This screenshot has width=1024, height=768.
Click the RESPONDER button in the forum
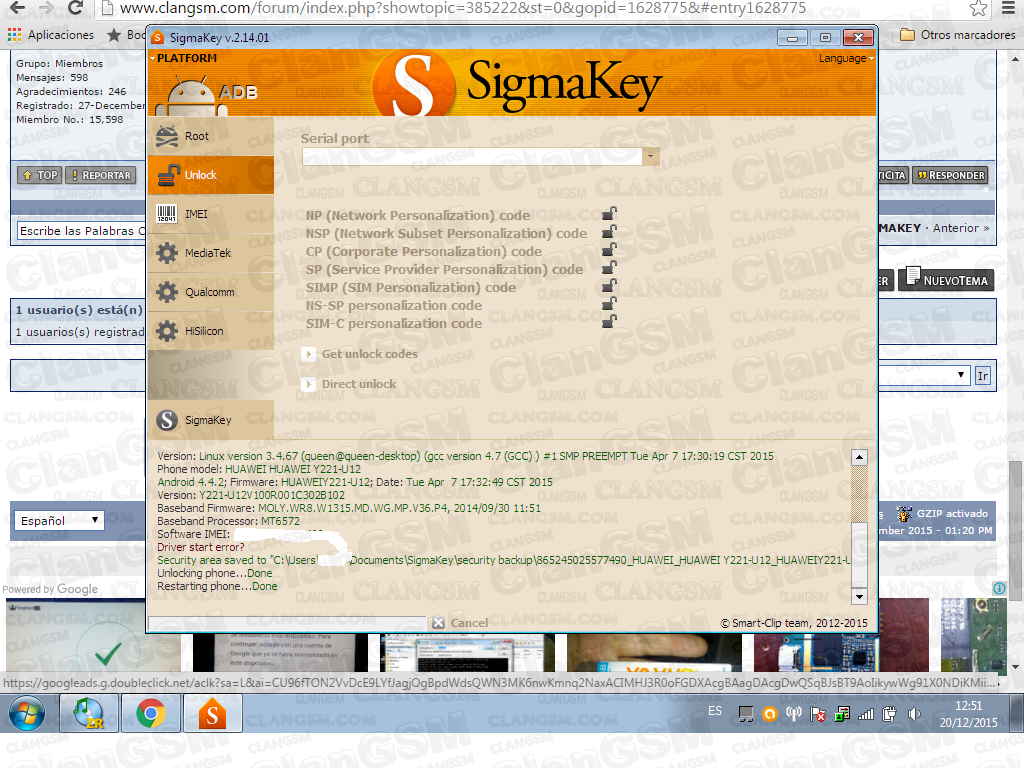950,175
